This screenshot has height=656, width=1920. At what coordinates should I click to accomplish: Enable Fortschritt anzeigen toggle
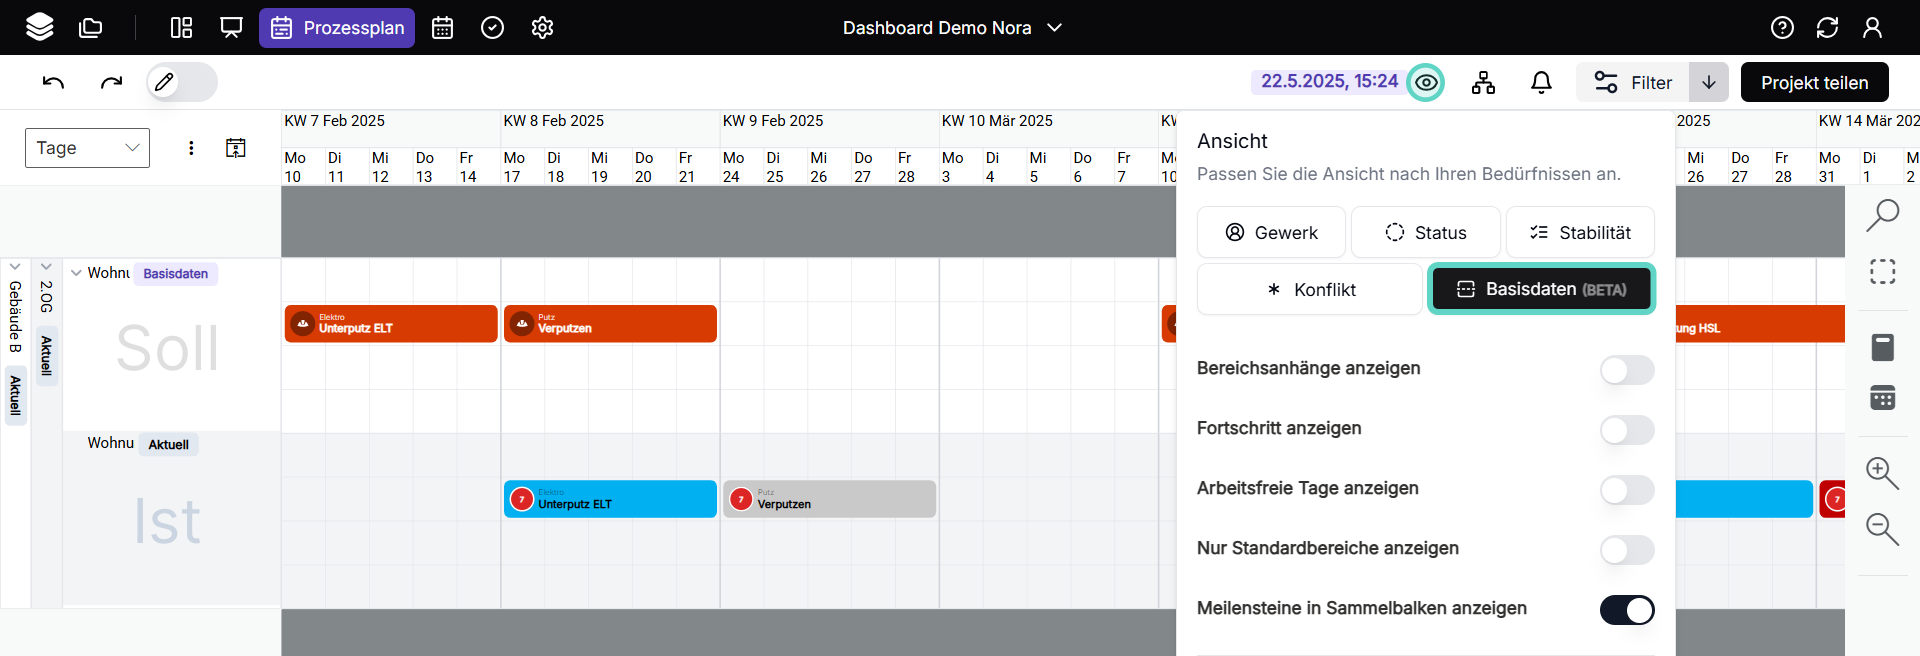pyautogui.click(x=1626, y=430)
